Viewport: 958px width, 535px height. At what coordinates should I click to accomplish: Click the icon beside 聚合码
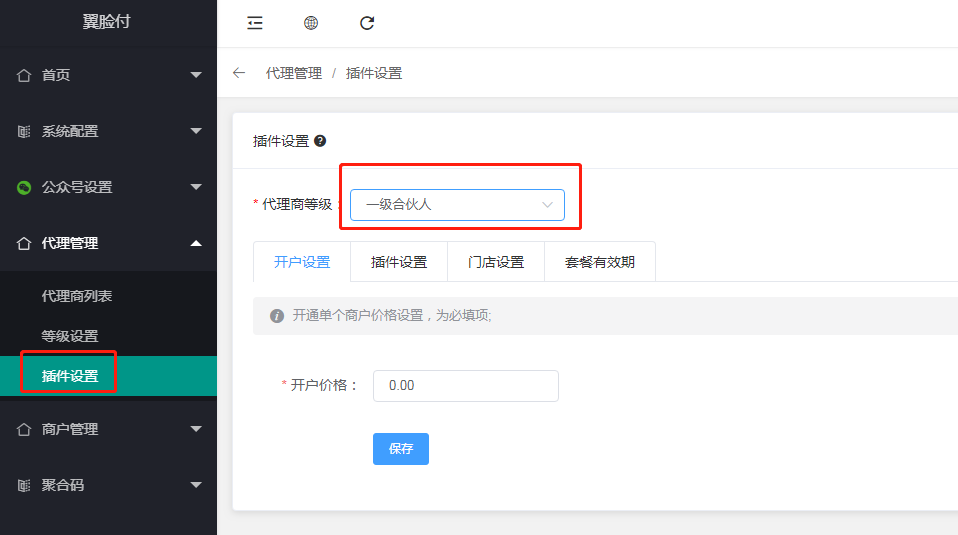tap(24, 486)
